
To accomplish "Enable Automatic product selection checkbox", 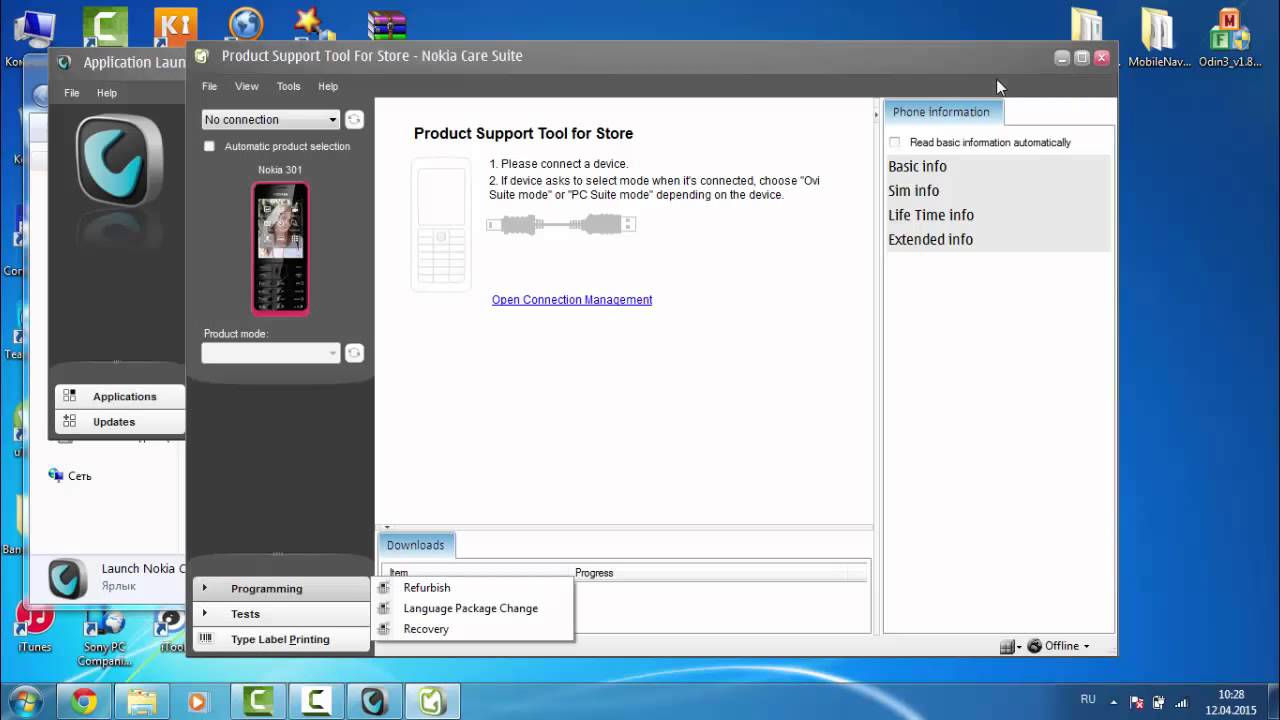I will [209, 146].
